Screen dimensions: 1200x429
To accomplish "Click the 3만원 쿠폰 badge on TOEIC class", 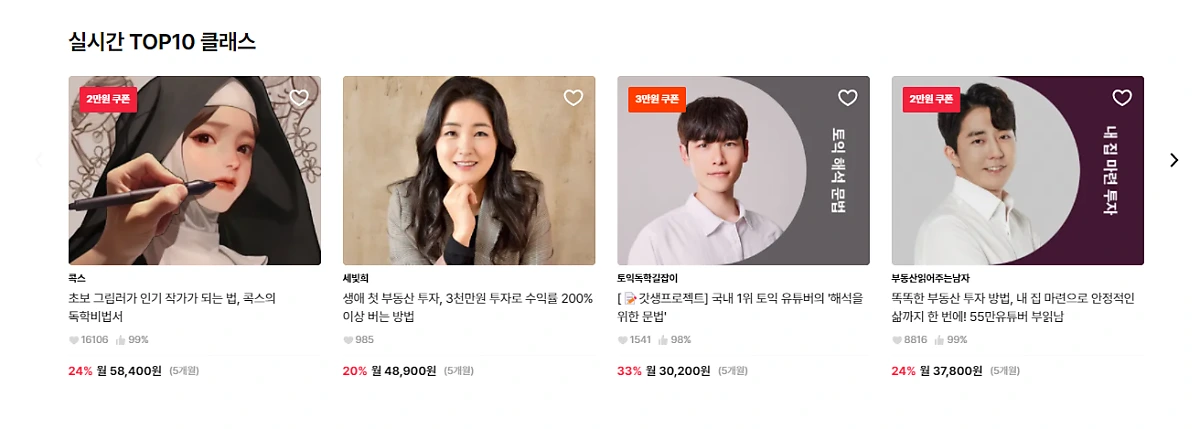I will 657,99.
